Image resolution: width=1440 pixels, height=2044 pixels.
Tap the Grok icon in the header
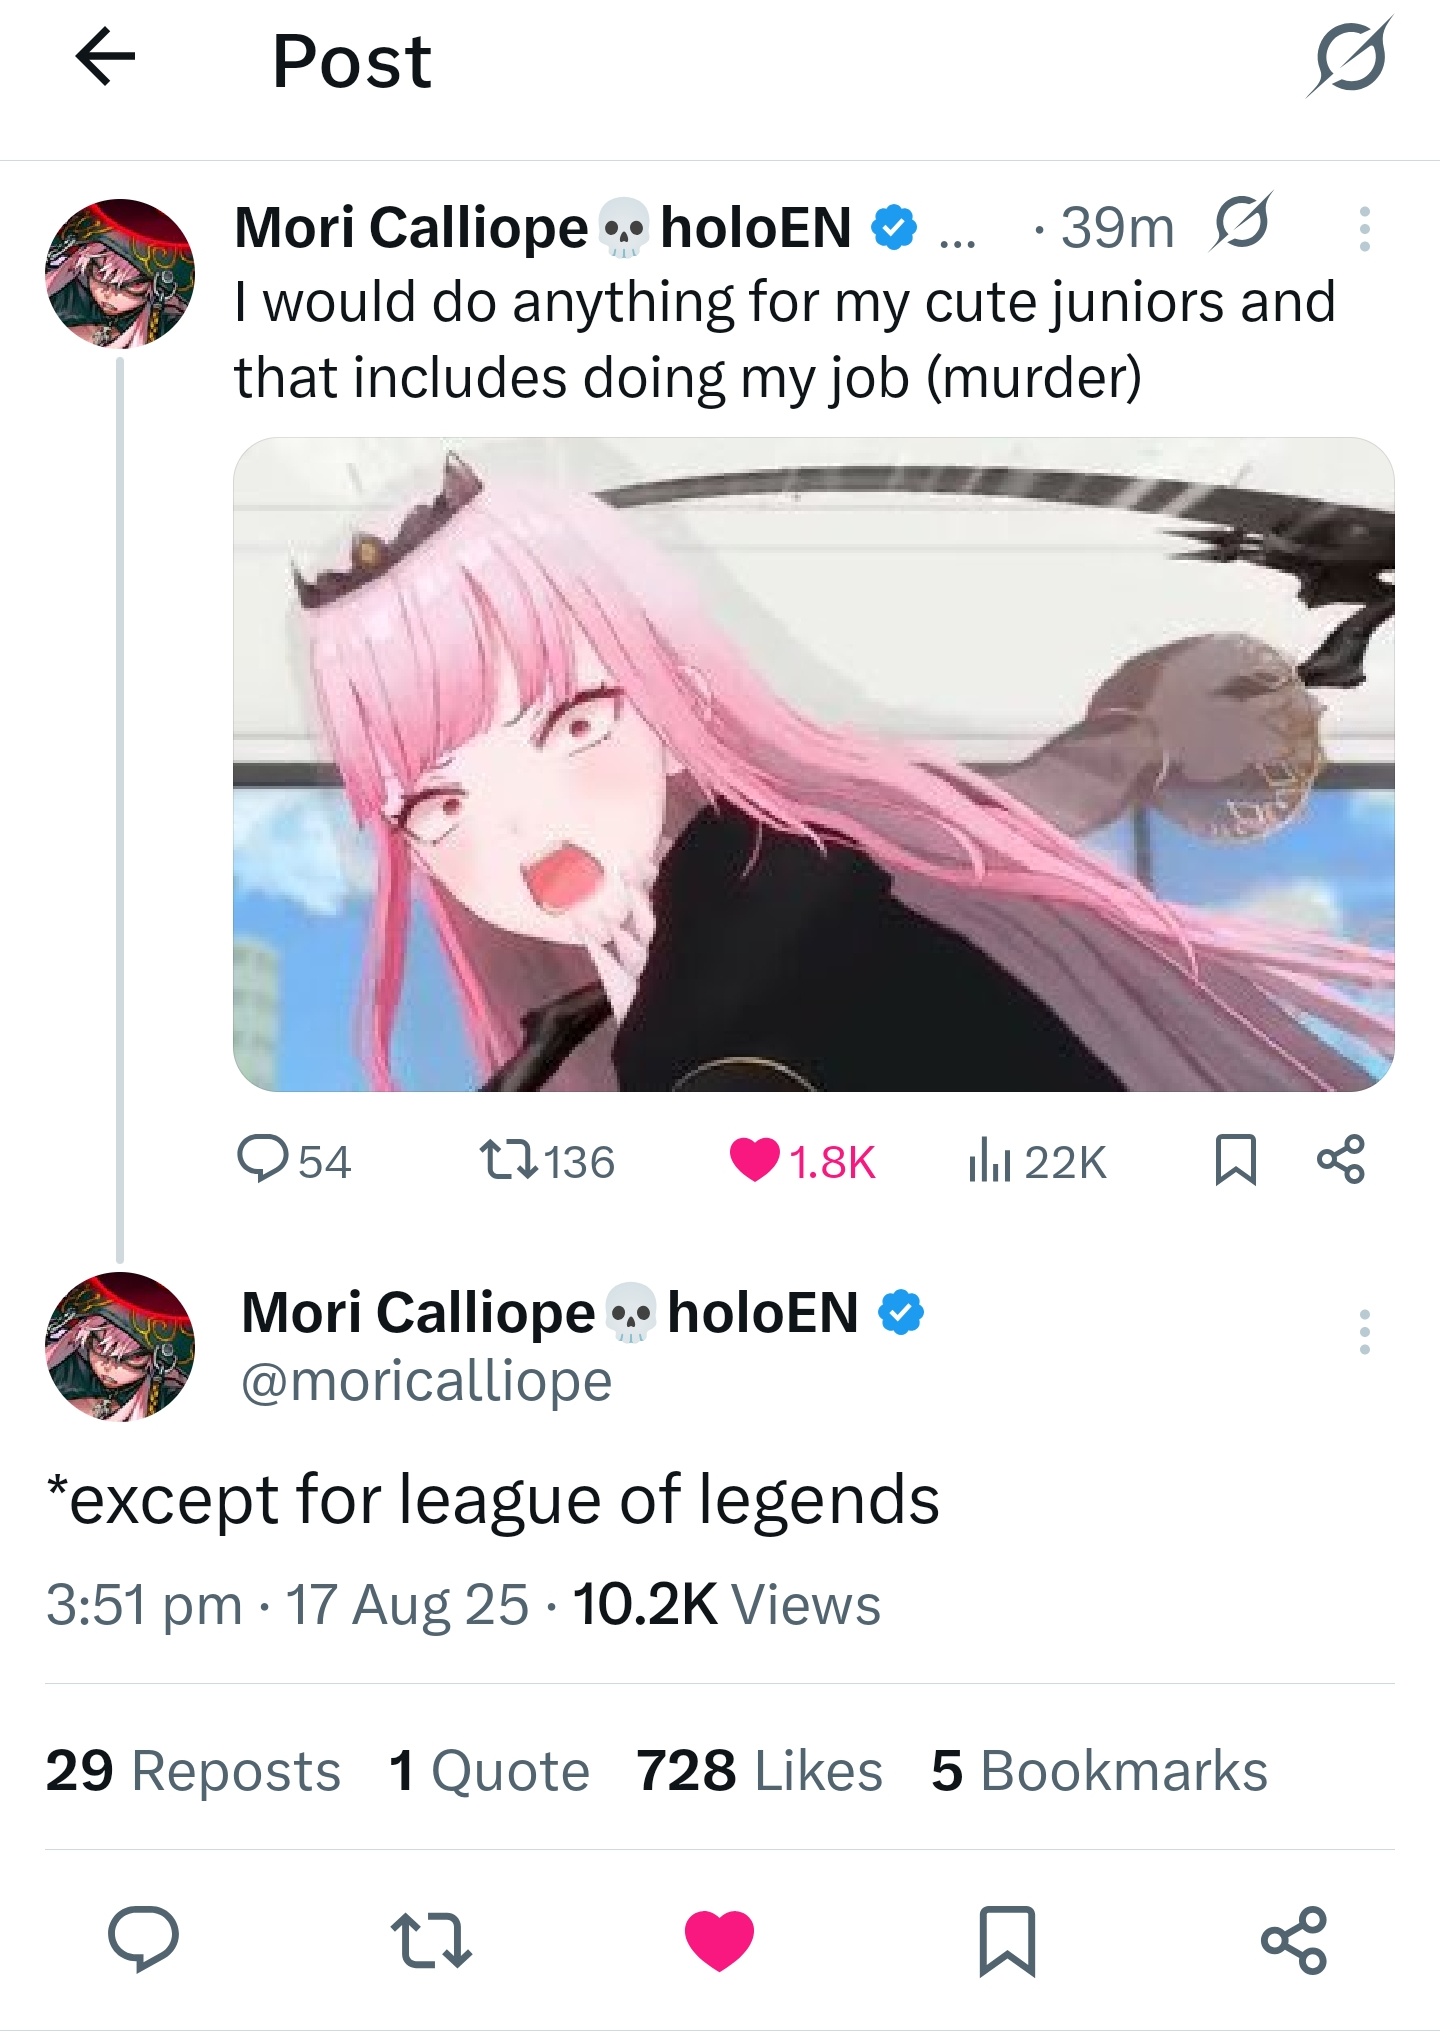[1350, 57]
